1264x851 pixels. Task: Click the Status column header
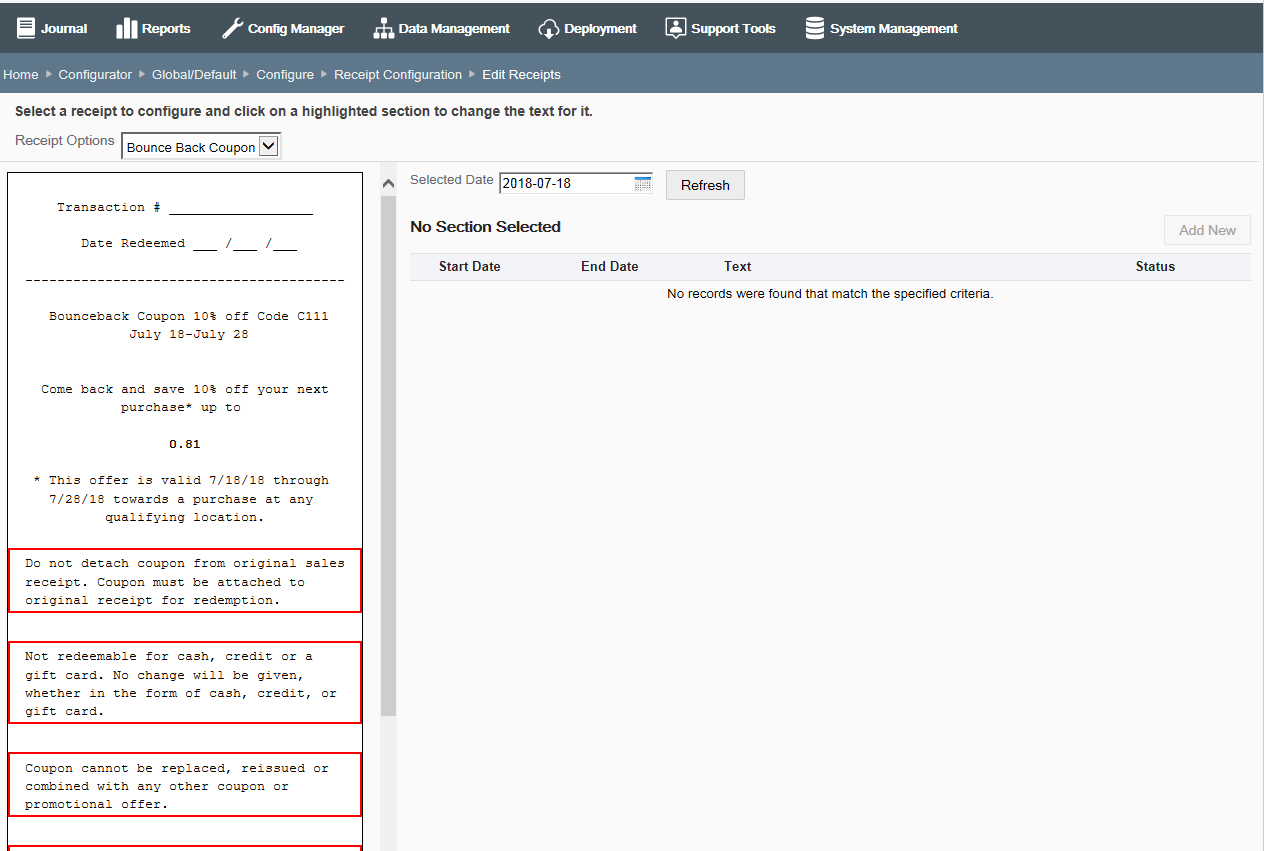pyautogui.click(x=1155, y=267)
